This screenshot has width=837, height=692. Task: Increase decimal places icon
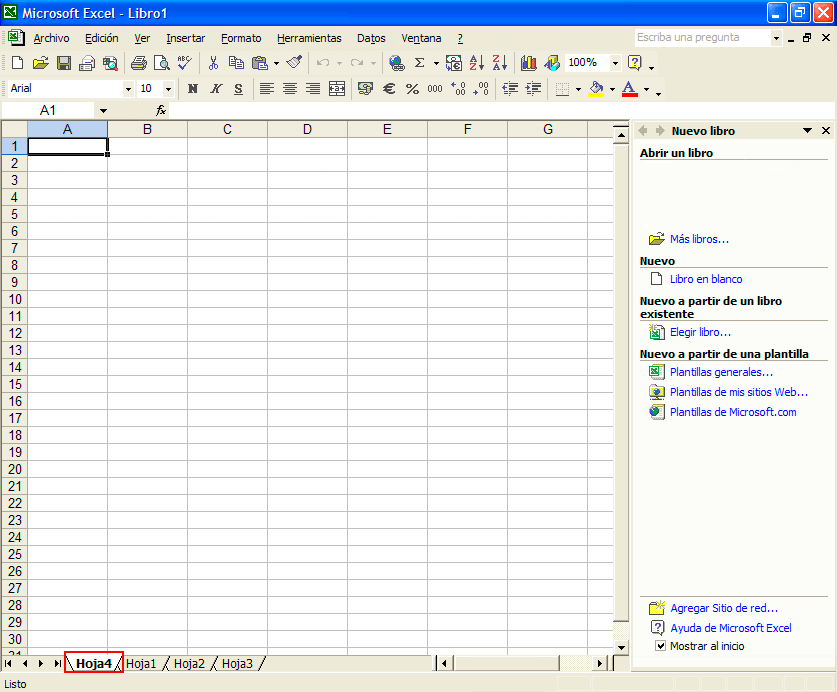coord(458,89)
